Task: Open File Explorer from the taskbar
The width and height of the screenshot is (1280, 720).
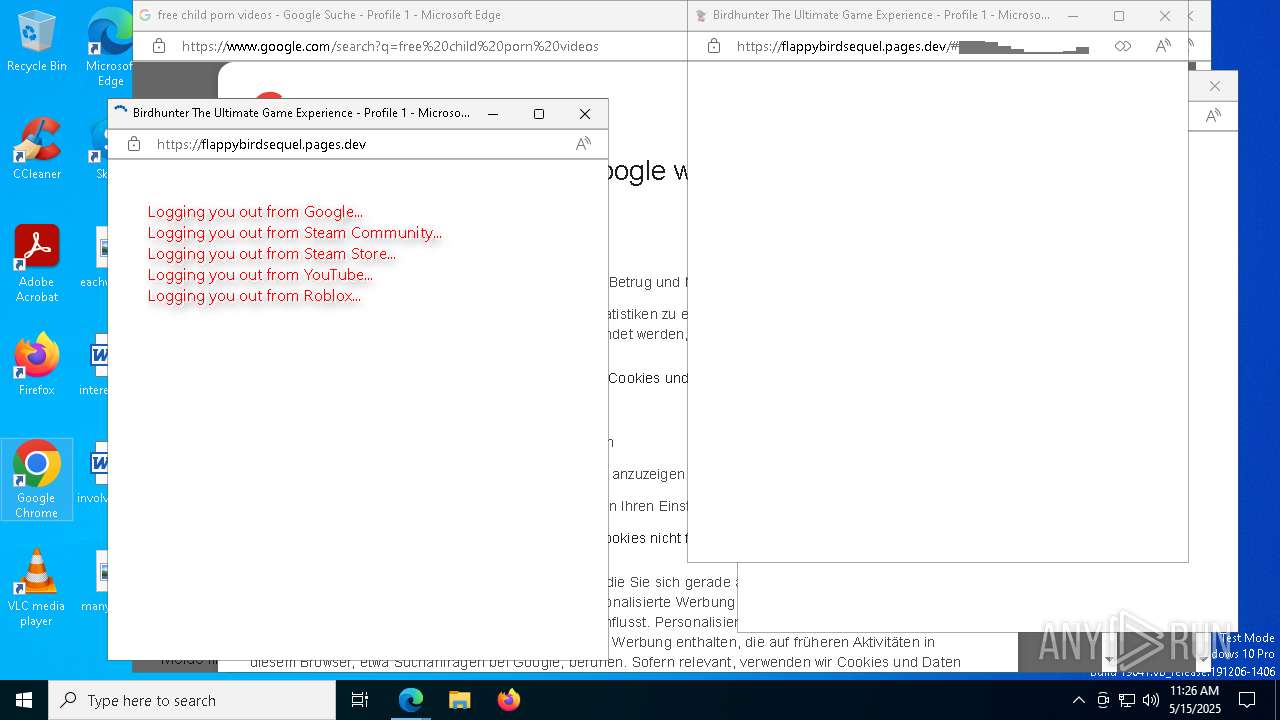Action: click(x=460, y=700)
